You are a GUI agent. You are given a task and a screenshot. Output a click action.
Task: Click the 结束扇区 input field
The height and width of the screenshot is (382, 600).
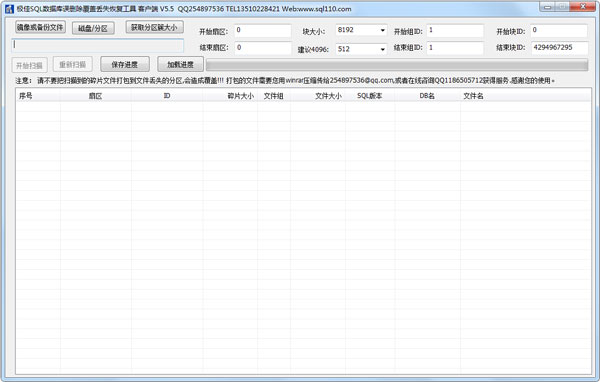(262, 48)
